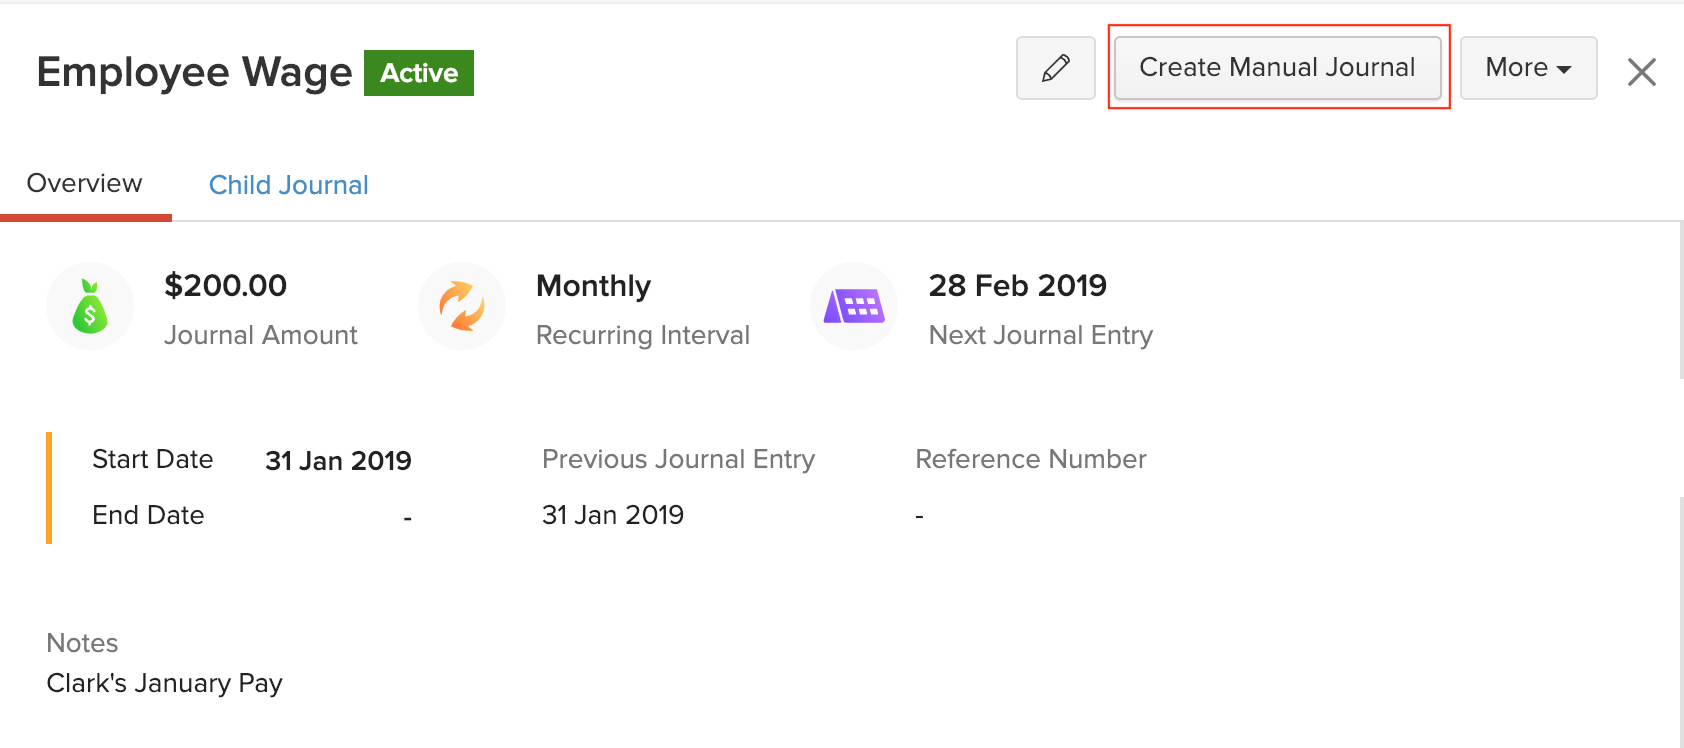The height and width of the screenshot is (748, 1684).
Task: Click the orange recurring interval arrows icon
Action: coord(462,306)
